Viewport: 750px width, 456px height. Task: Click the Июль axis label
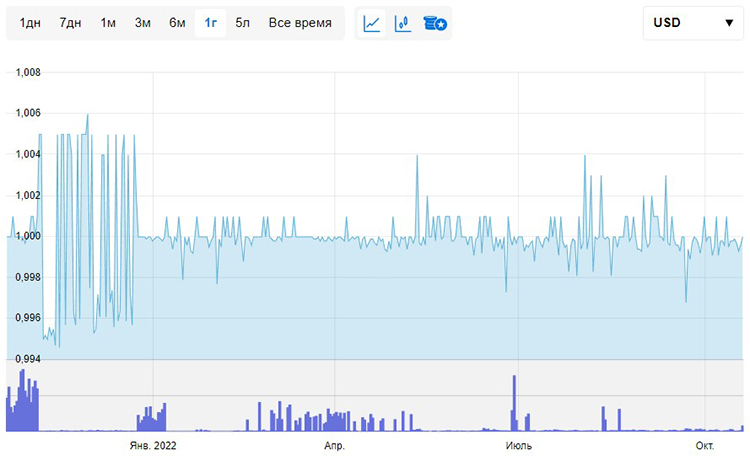click(518, 445)
